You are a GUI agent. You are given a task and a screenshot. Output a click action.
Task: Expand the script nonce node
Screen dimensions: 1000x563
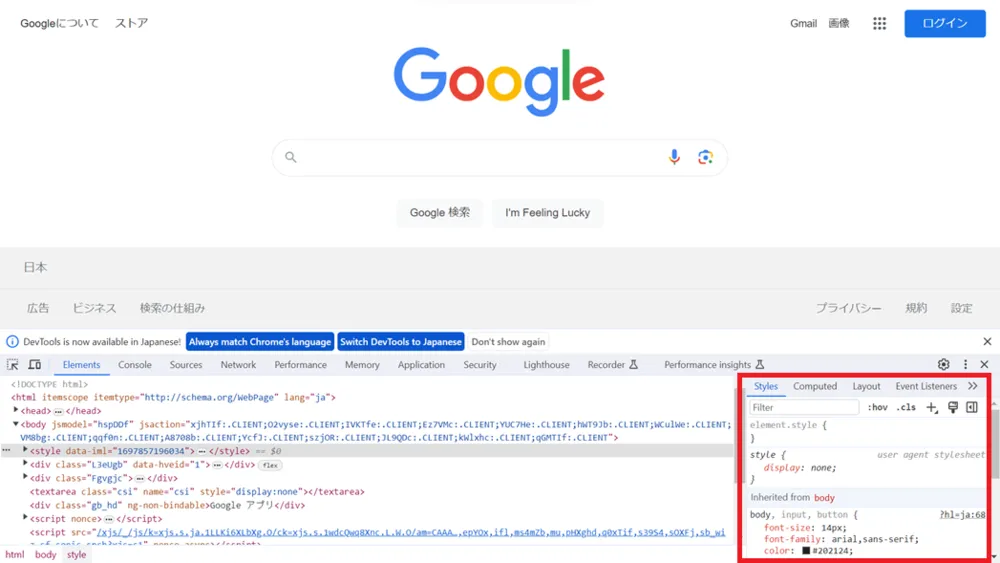pyautogui.click(x=26, y=518)
